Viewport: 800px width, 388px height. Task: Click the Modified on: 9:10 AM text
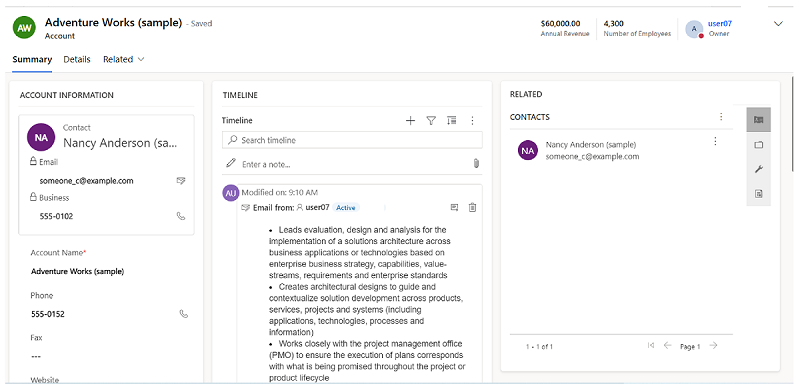[280, 192]
